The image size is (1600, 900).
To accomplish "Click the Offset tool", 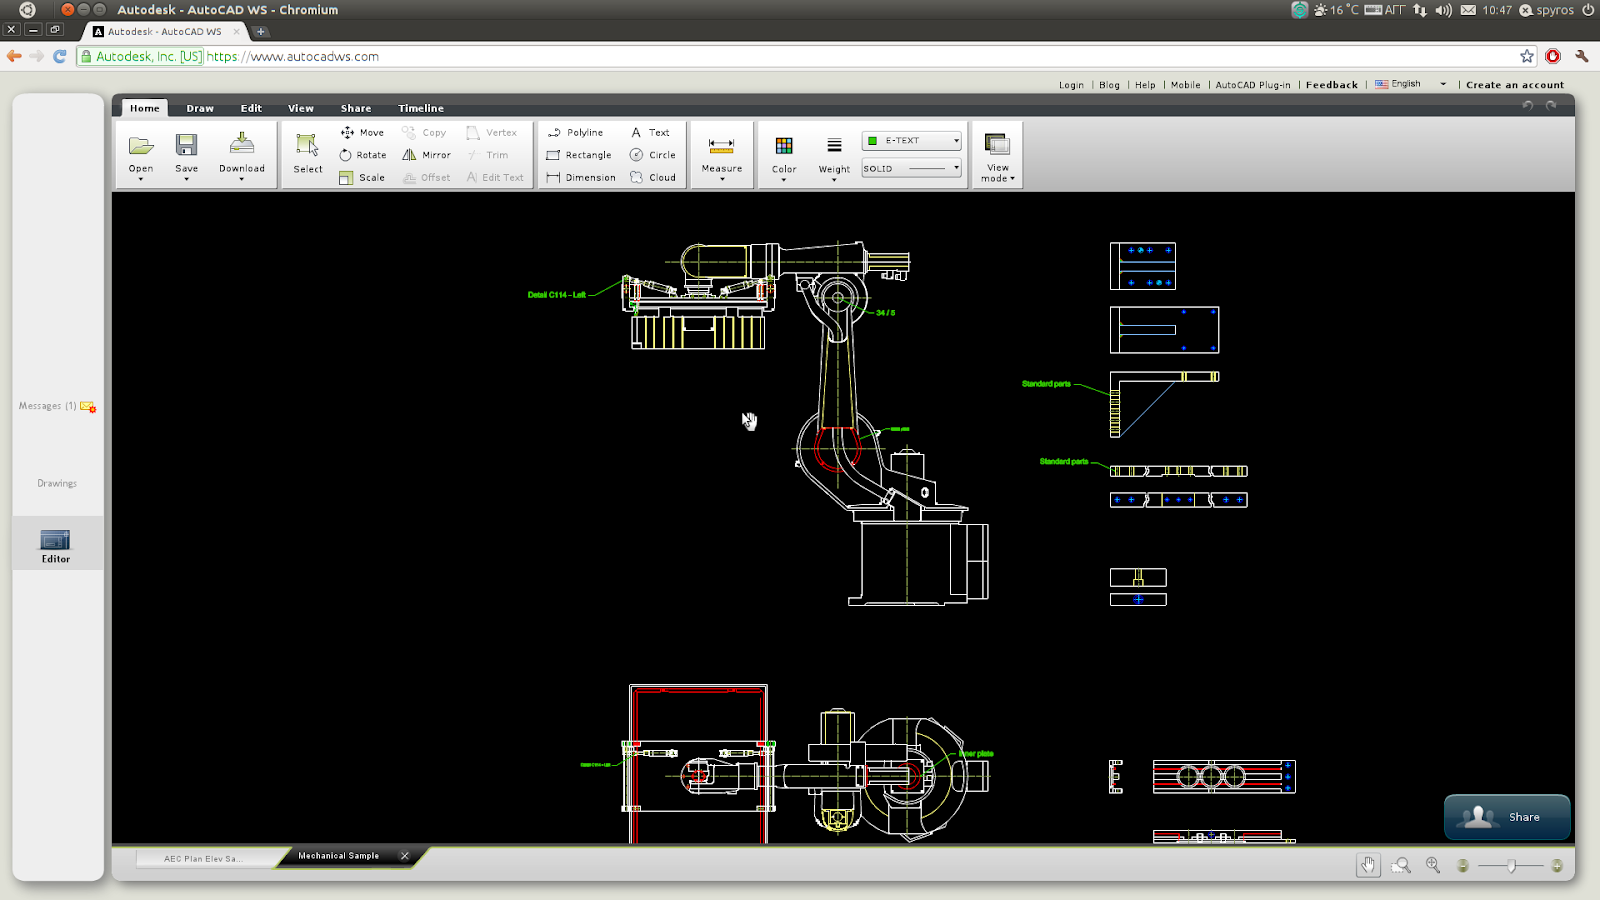I will [426, 178].
